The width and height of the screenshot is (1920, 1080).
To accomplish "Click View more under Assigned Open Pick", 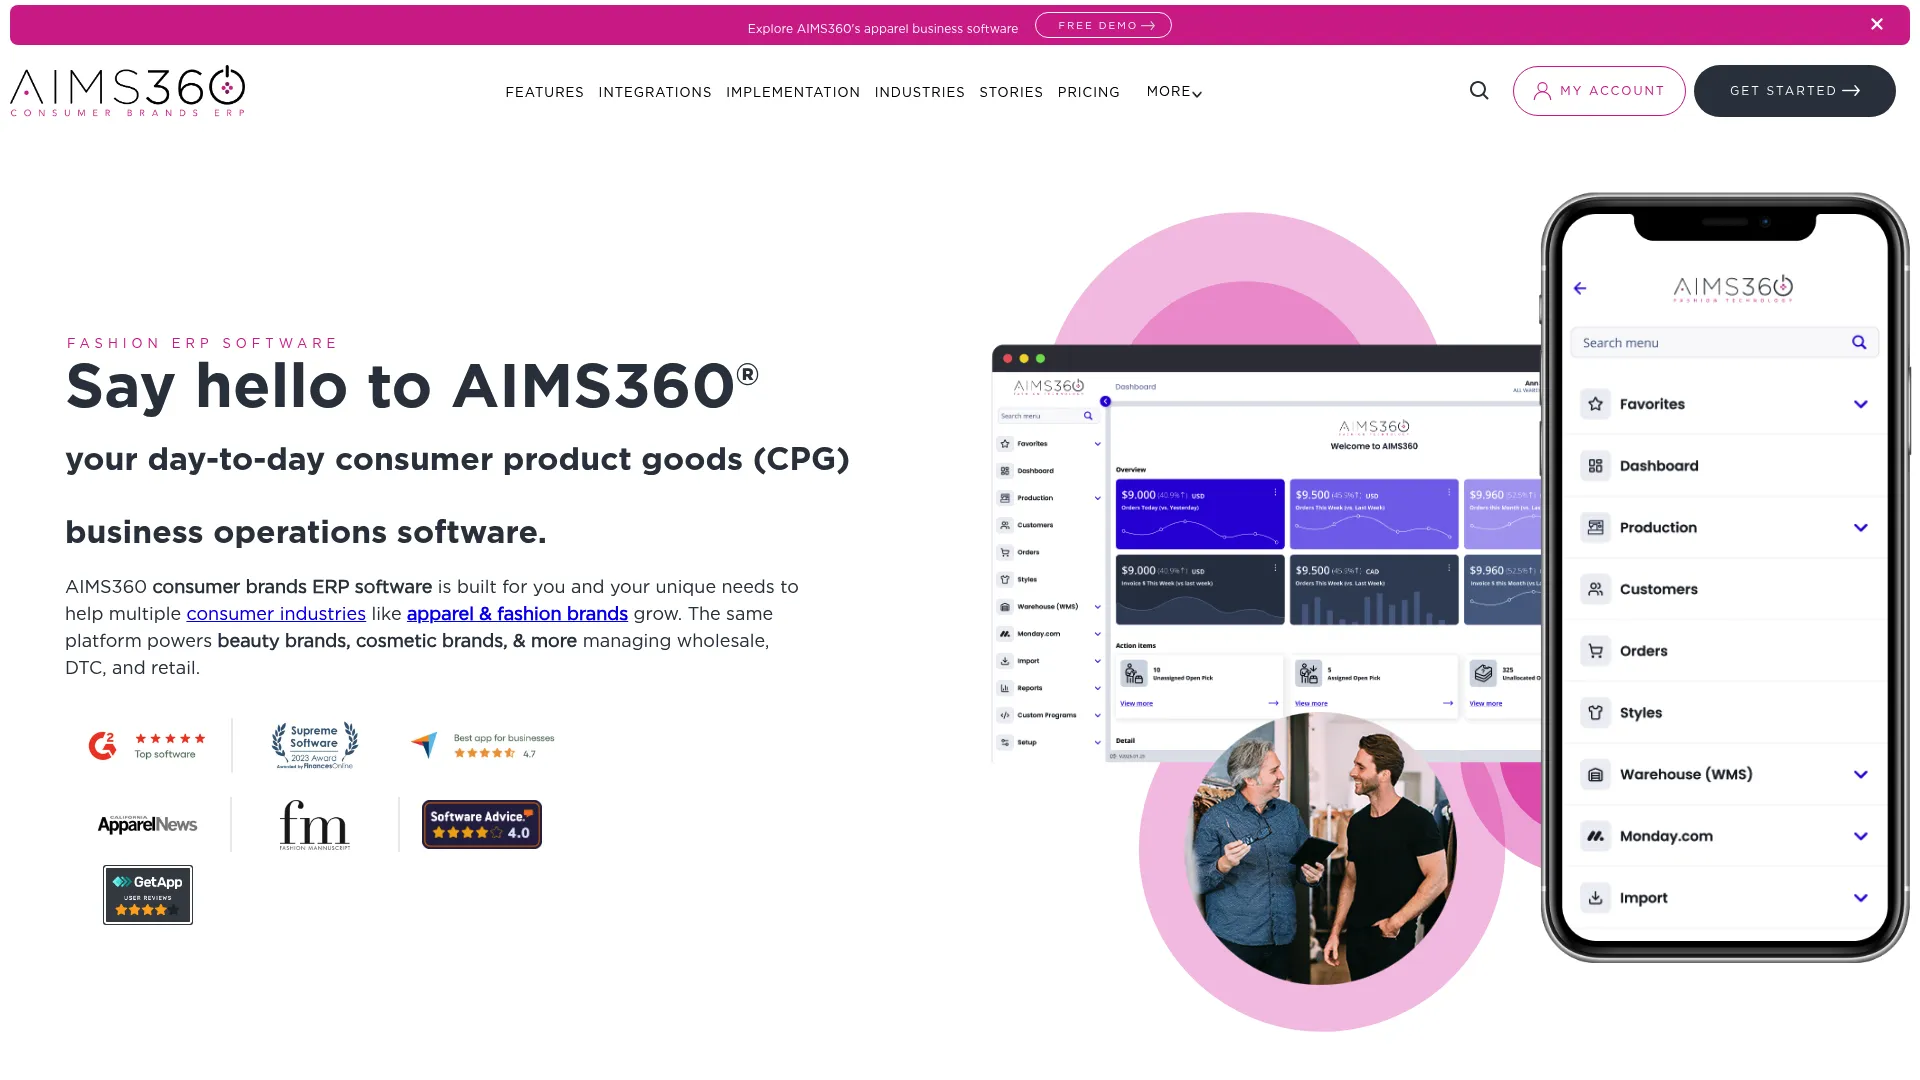I will click(x=1311, y=704).
